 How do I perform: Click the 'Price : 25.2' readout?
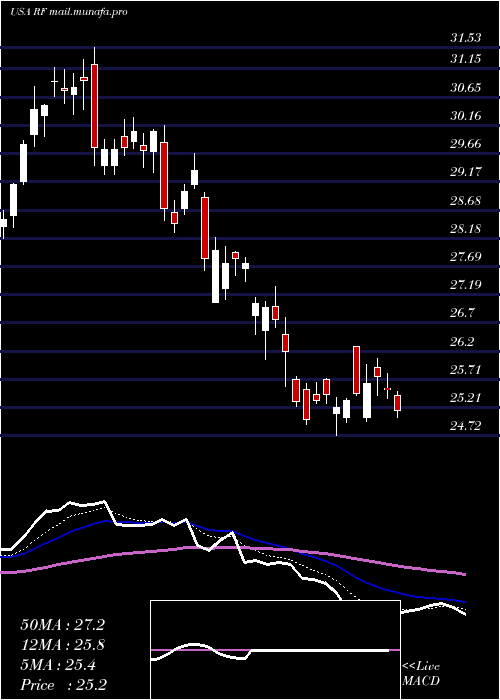click(63, 685)
